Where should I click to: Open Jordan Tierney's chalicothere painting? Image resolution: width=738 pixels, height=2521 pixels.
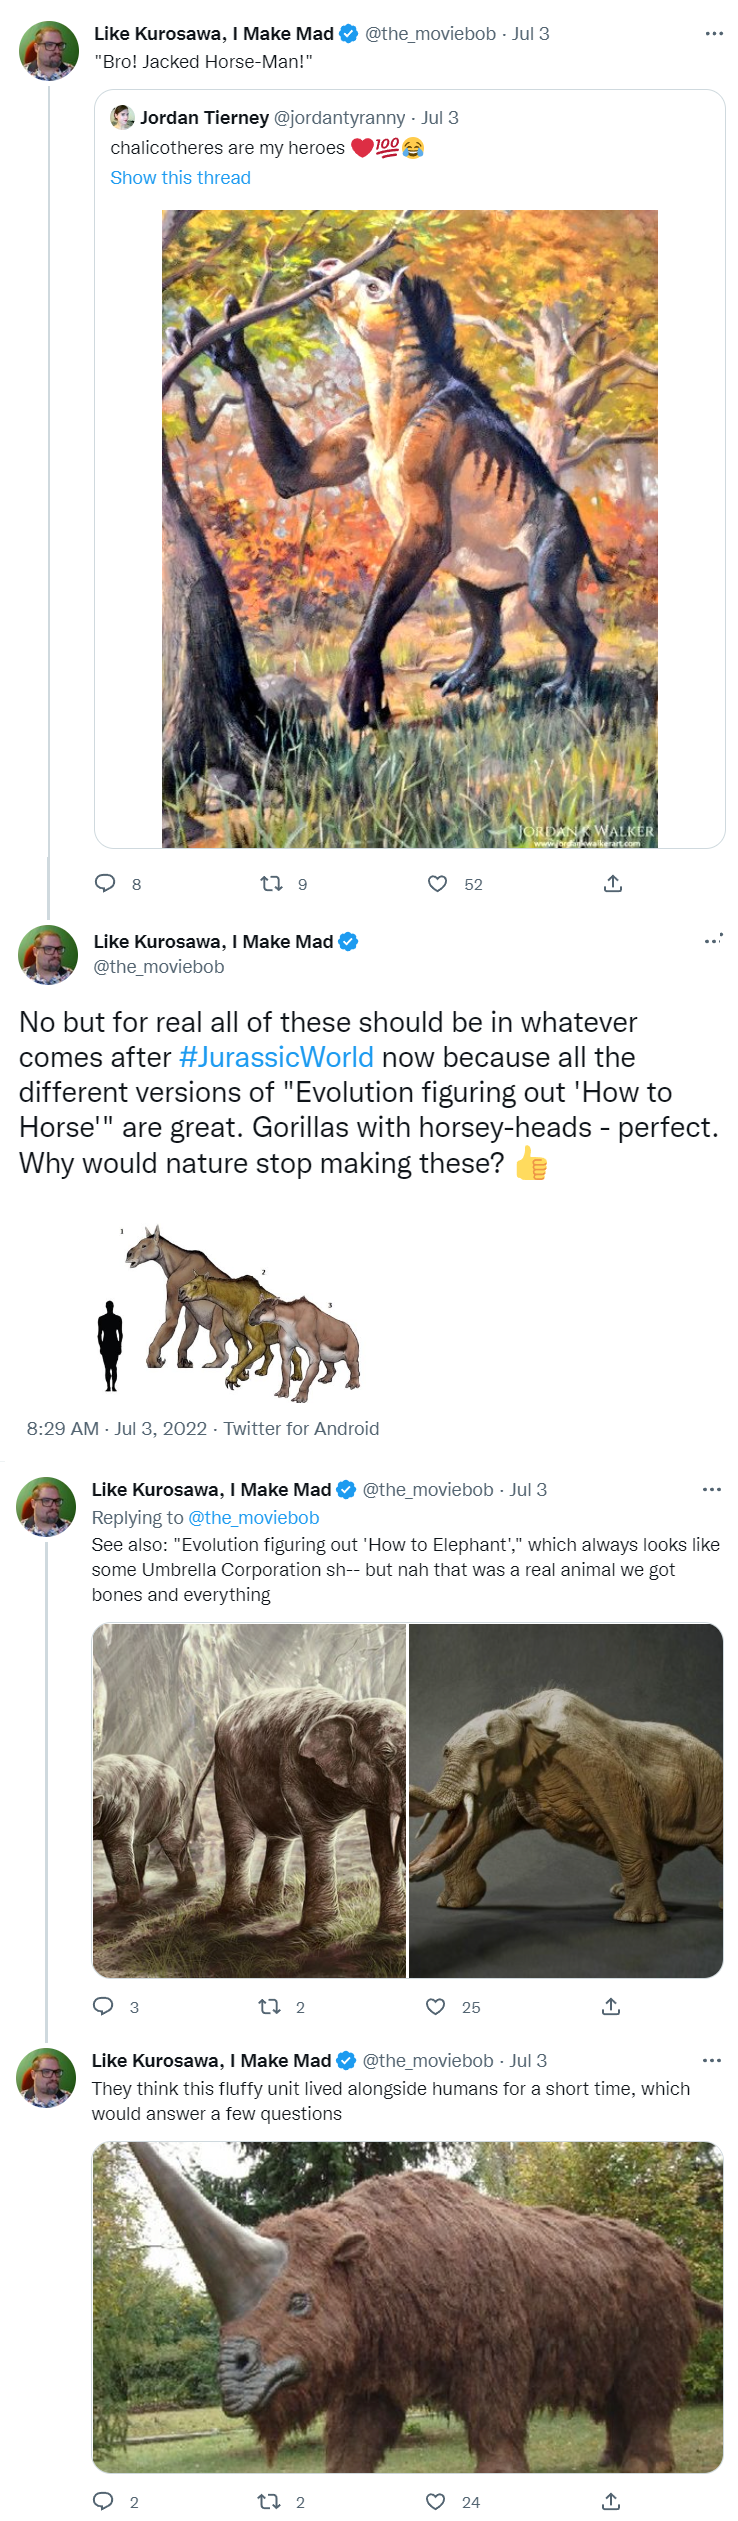[x=410, y=528]
